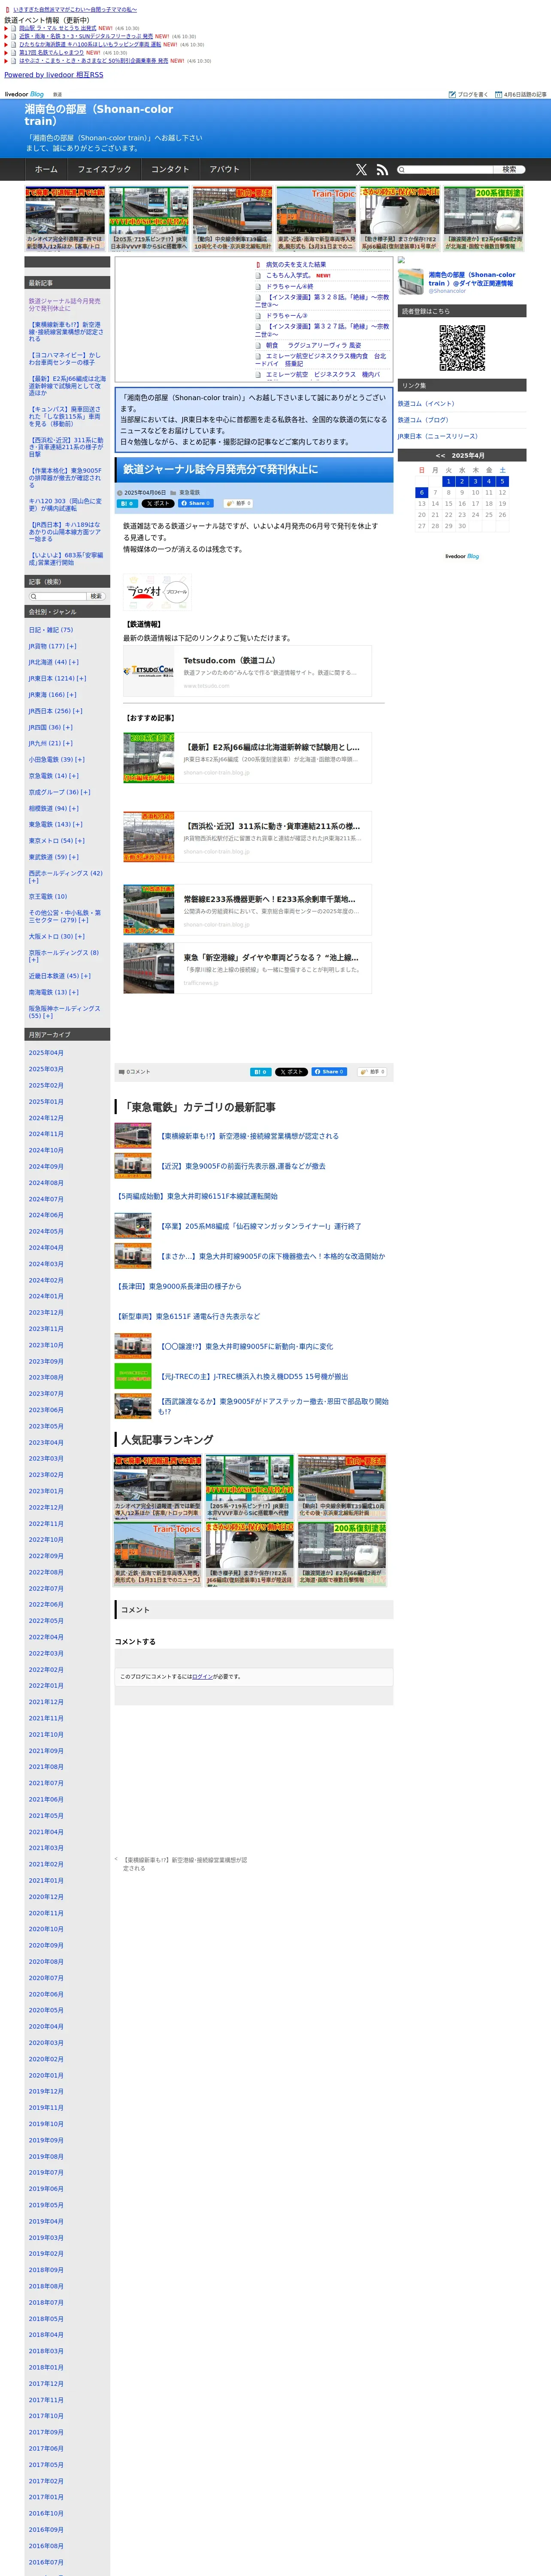Screen dimensions: 551x2576
Task: Select day 6 in the 2025年4月 calendar
Action: point(422,493)
